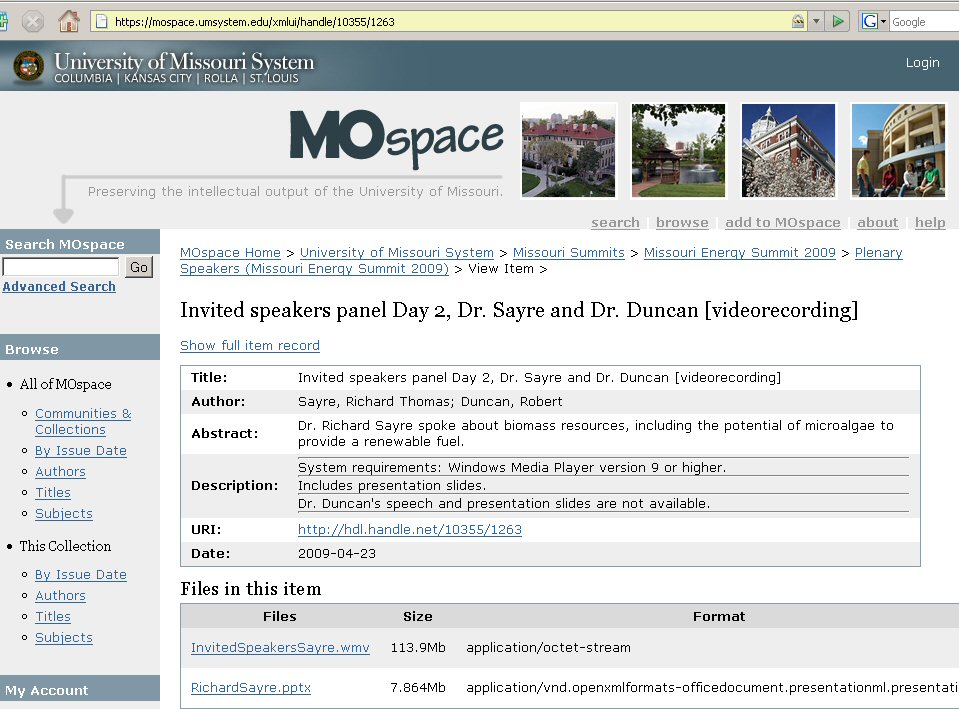Click the browser Home icon
959x709 pixels.
tap(68, 21)
